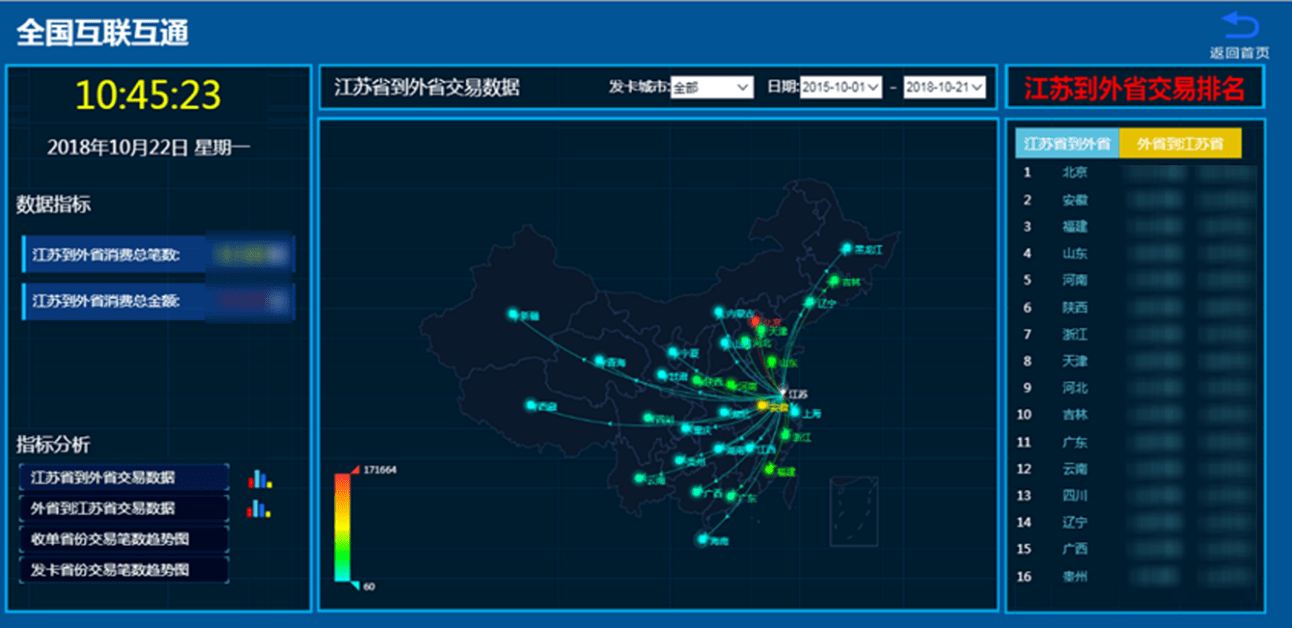Click the upper legend handle at 171664
Viewport: 1292px width, 628px height.
(x=354, y=468)
